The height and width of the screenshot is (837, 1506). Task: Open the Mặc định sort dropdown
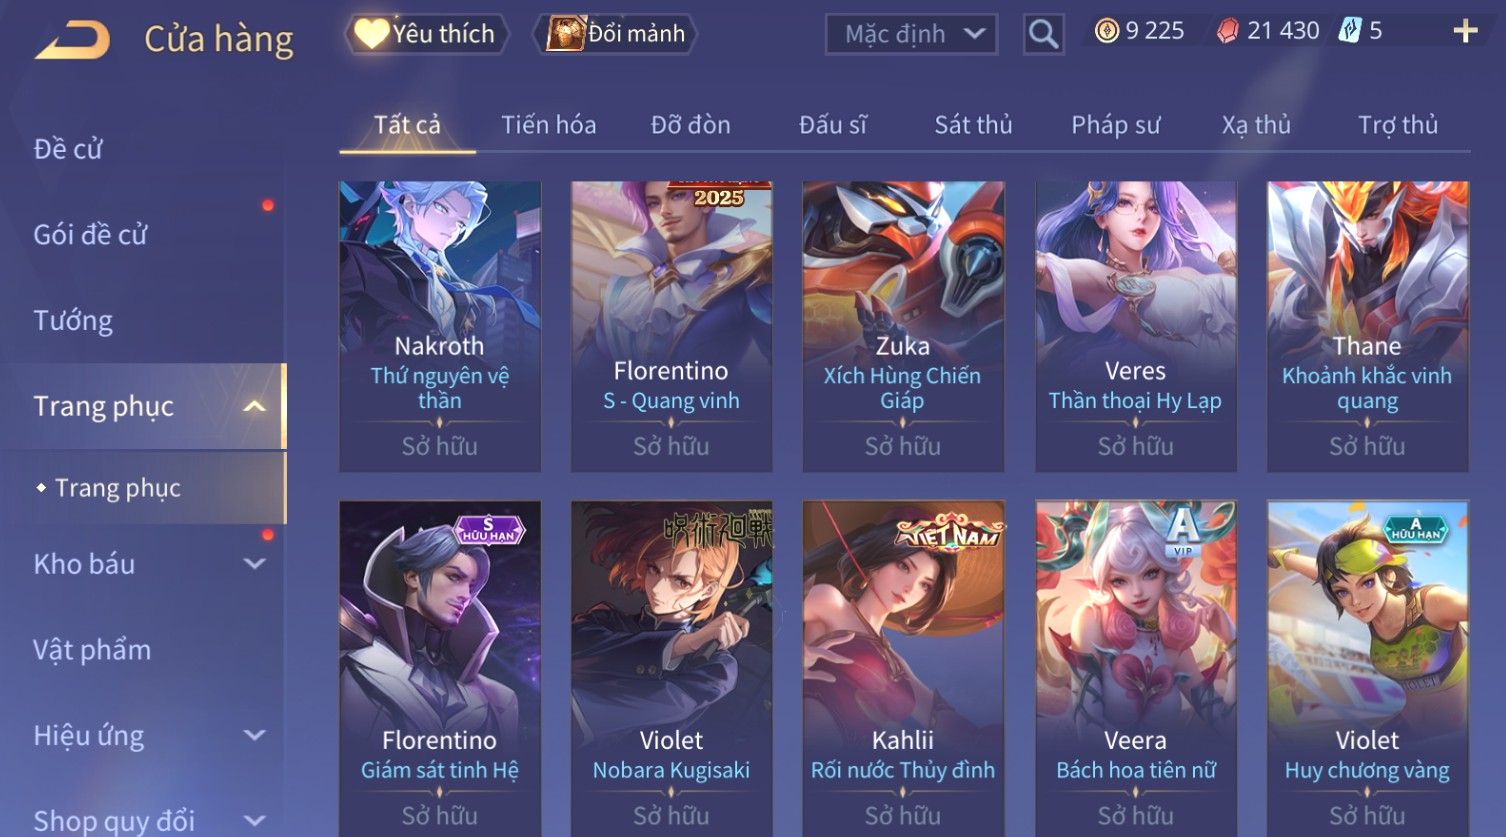(911, 34)
